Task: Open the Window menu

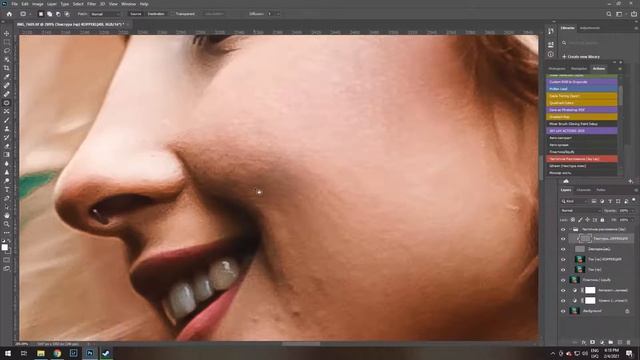Action: click(129, 4)
